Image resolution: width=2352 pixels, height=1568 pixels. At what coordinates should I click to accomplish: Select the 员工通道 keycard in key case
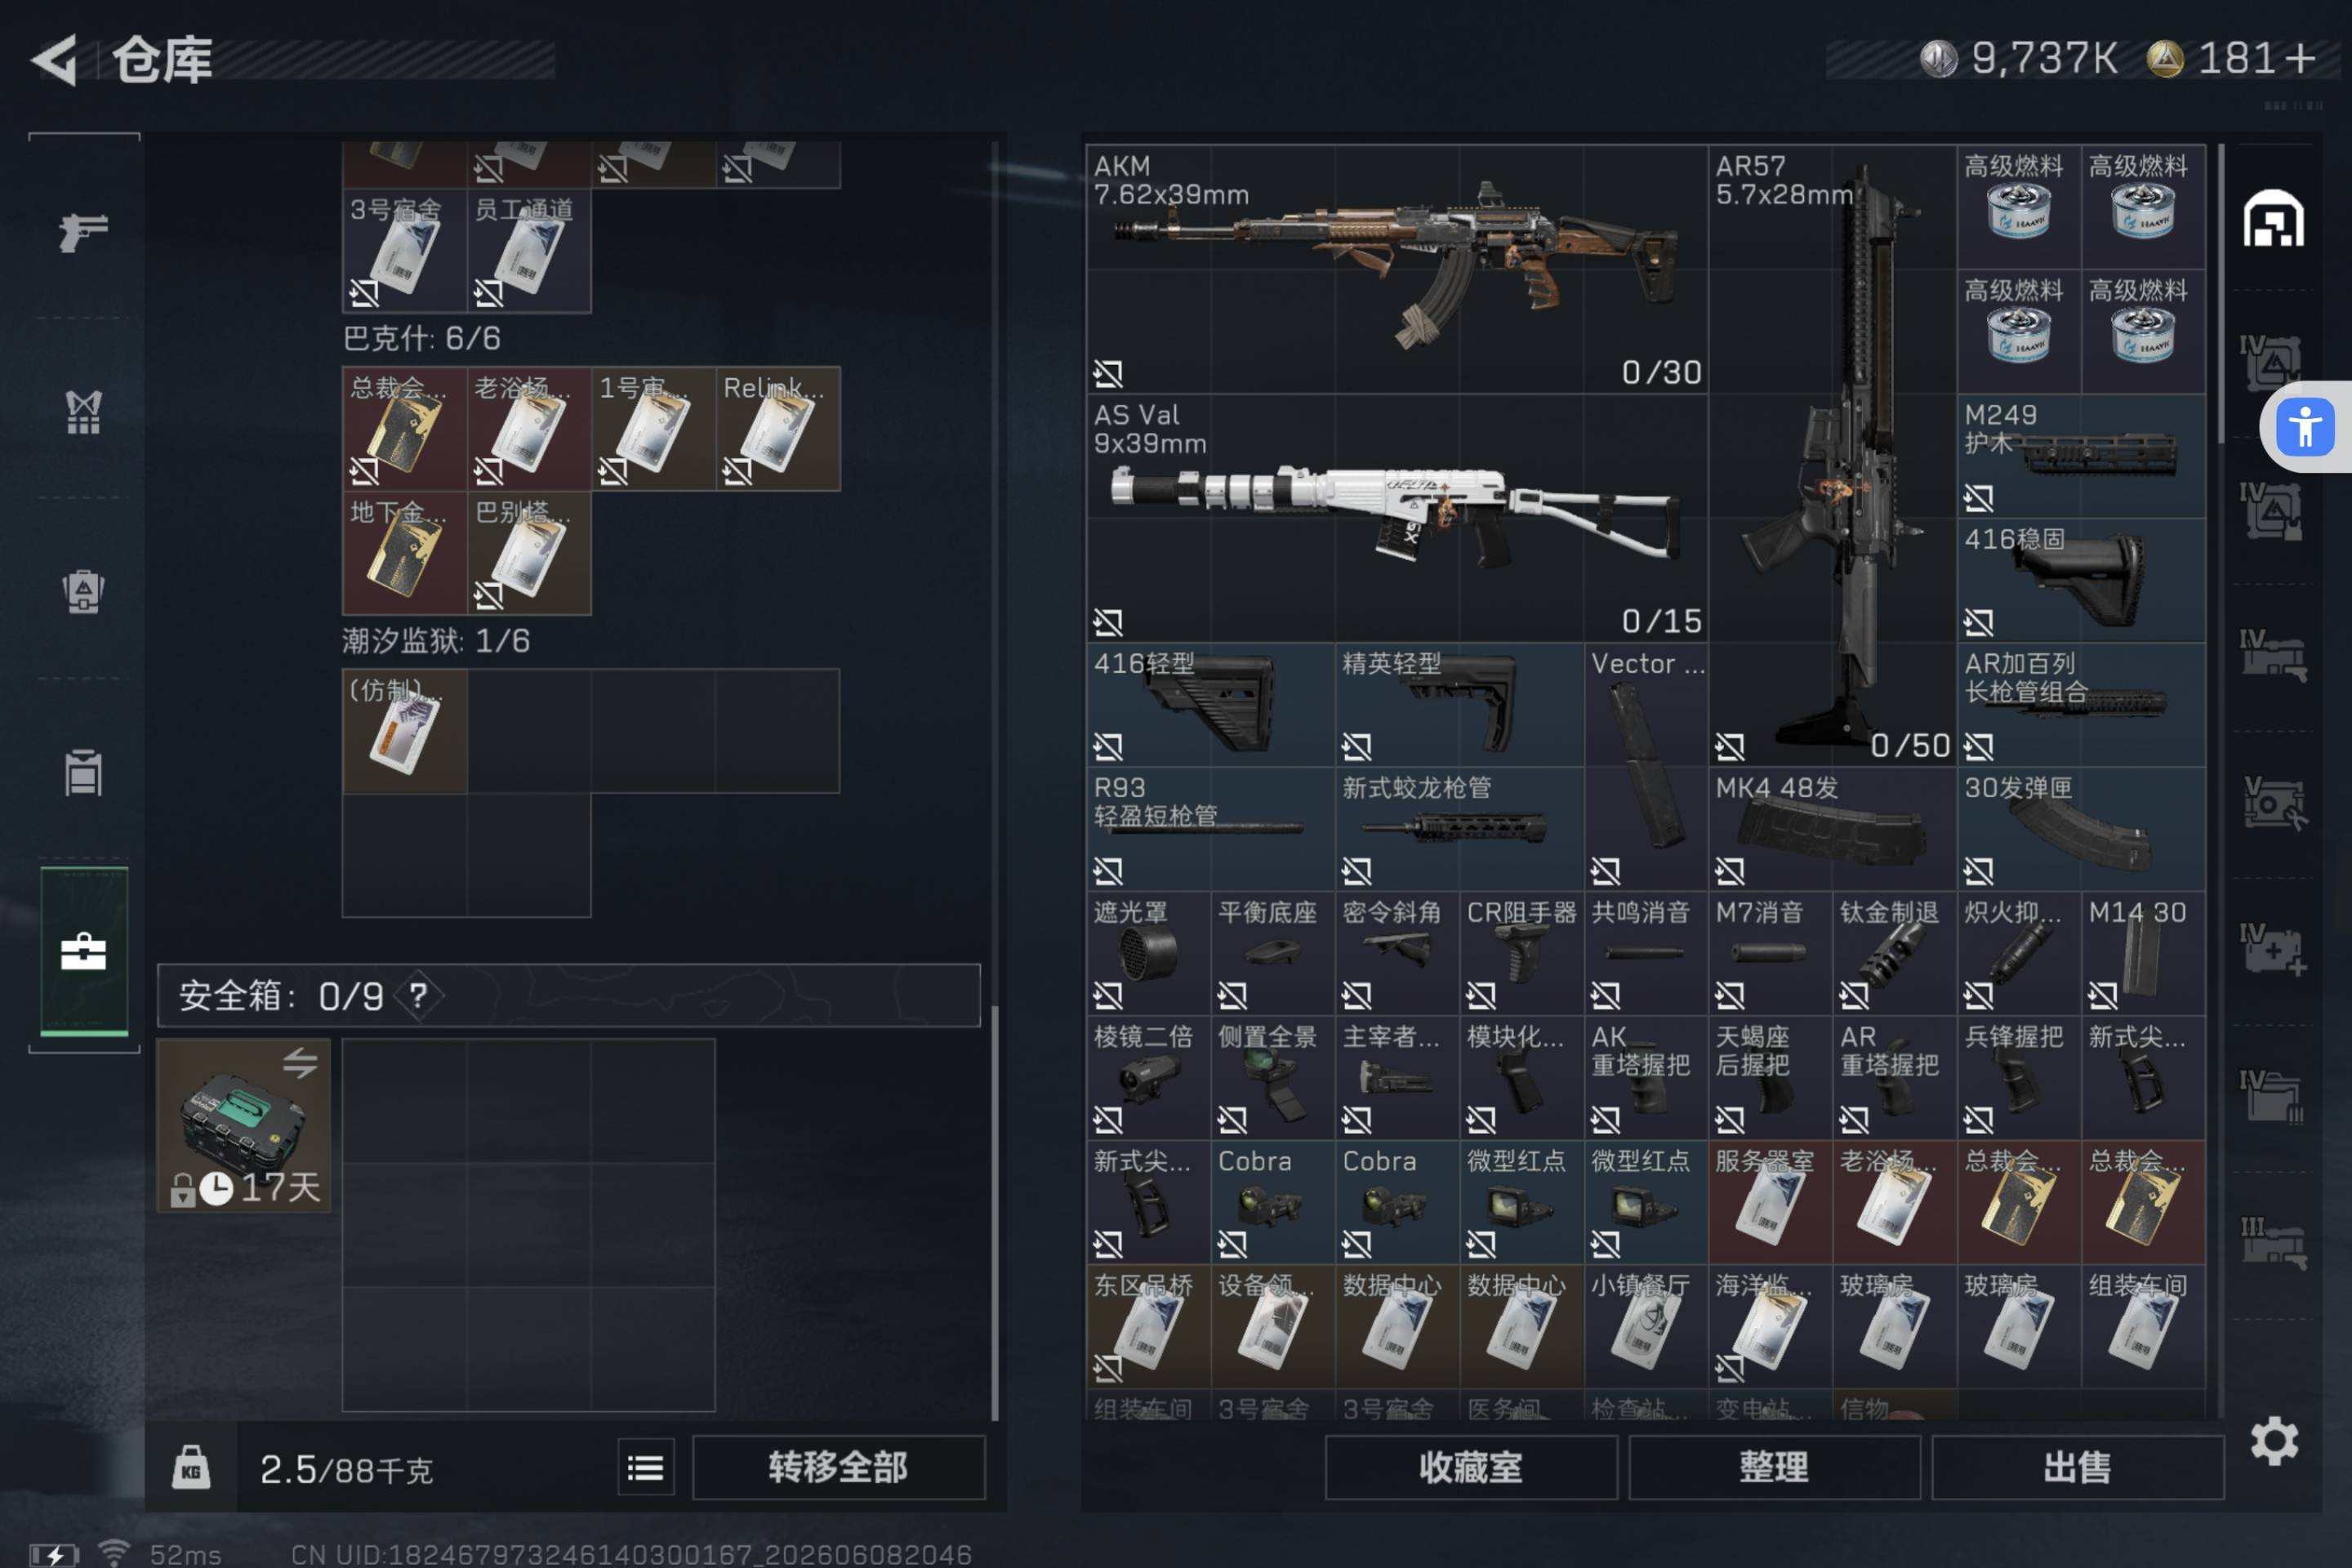click(x=529, y=251)
